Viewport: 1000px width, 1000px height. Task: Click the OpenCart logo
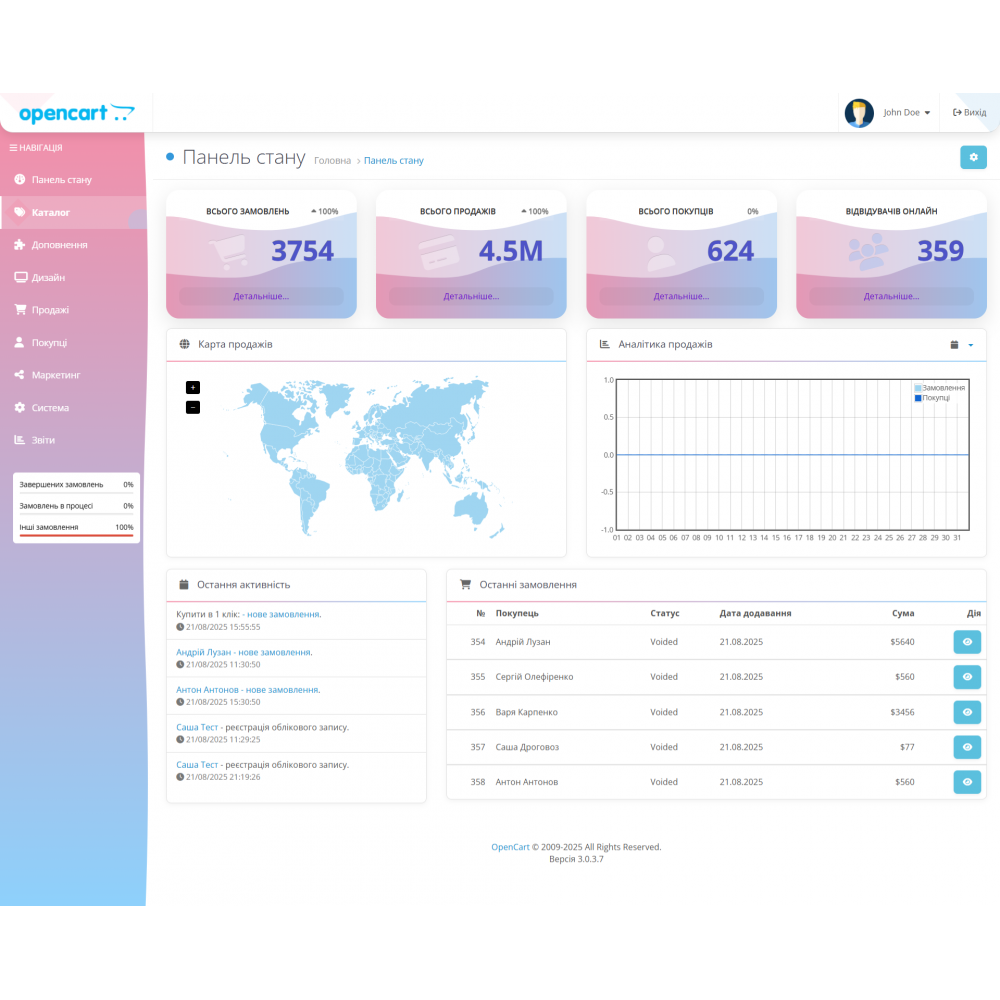[76, 113]
